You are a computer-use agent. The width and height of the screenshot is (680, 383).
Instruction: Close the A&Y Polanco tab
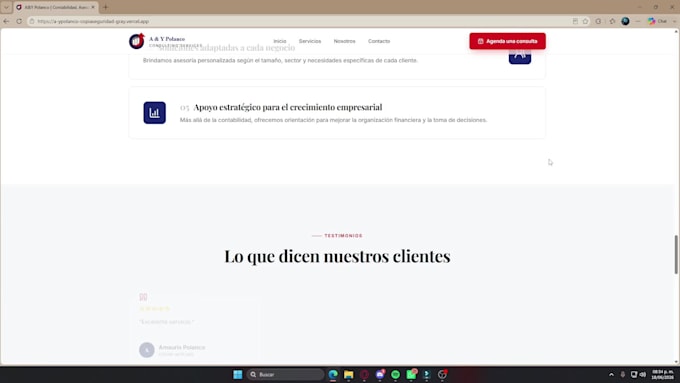coord(93,7)
